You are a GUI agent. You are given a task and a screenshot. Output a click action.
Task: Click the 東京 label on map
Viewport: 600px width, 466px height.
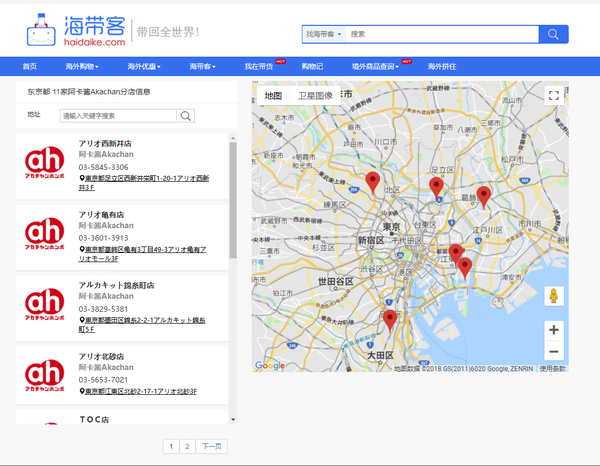point(391,226)
